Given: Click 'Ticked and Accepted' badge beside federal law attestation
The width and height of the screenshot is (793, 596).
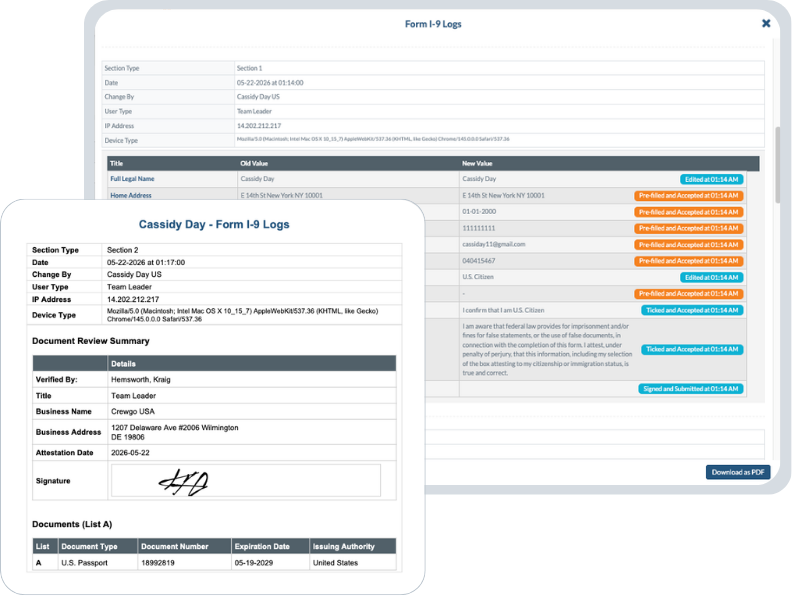Looking at the screenshot, I should (x=692, y=349).
